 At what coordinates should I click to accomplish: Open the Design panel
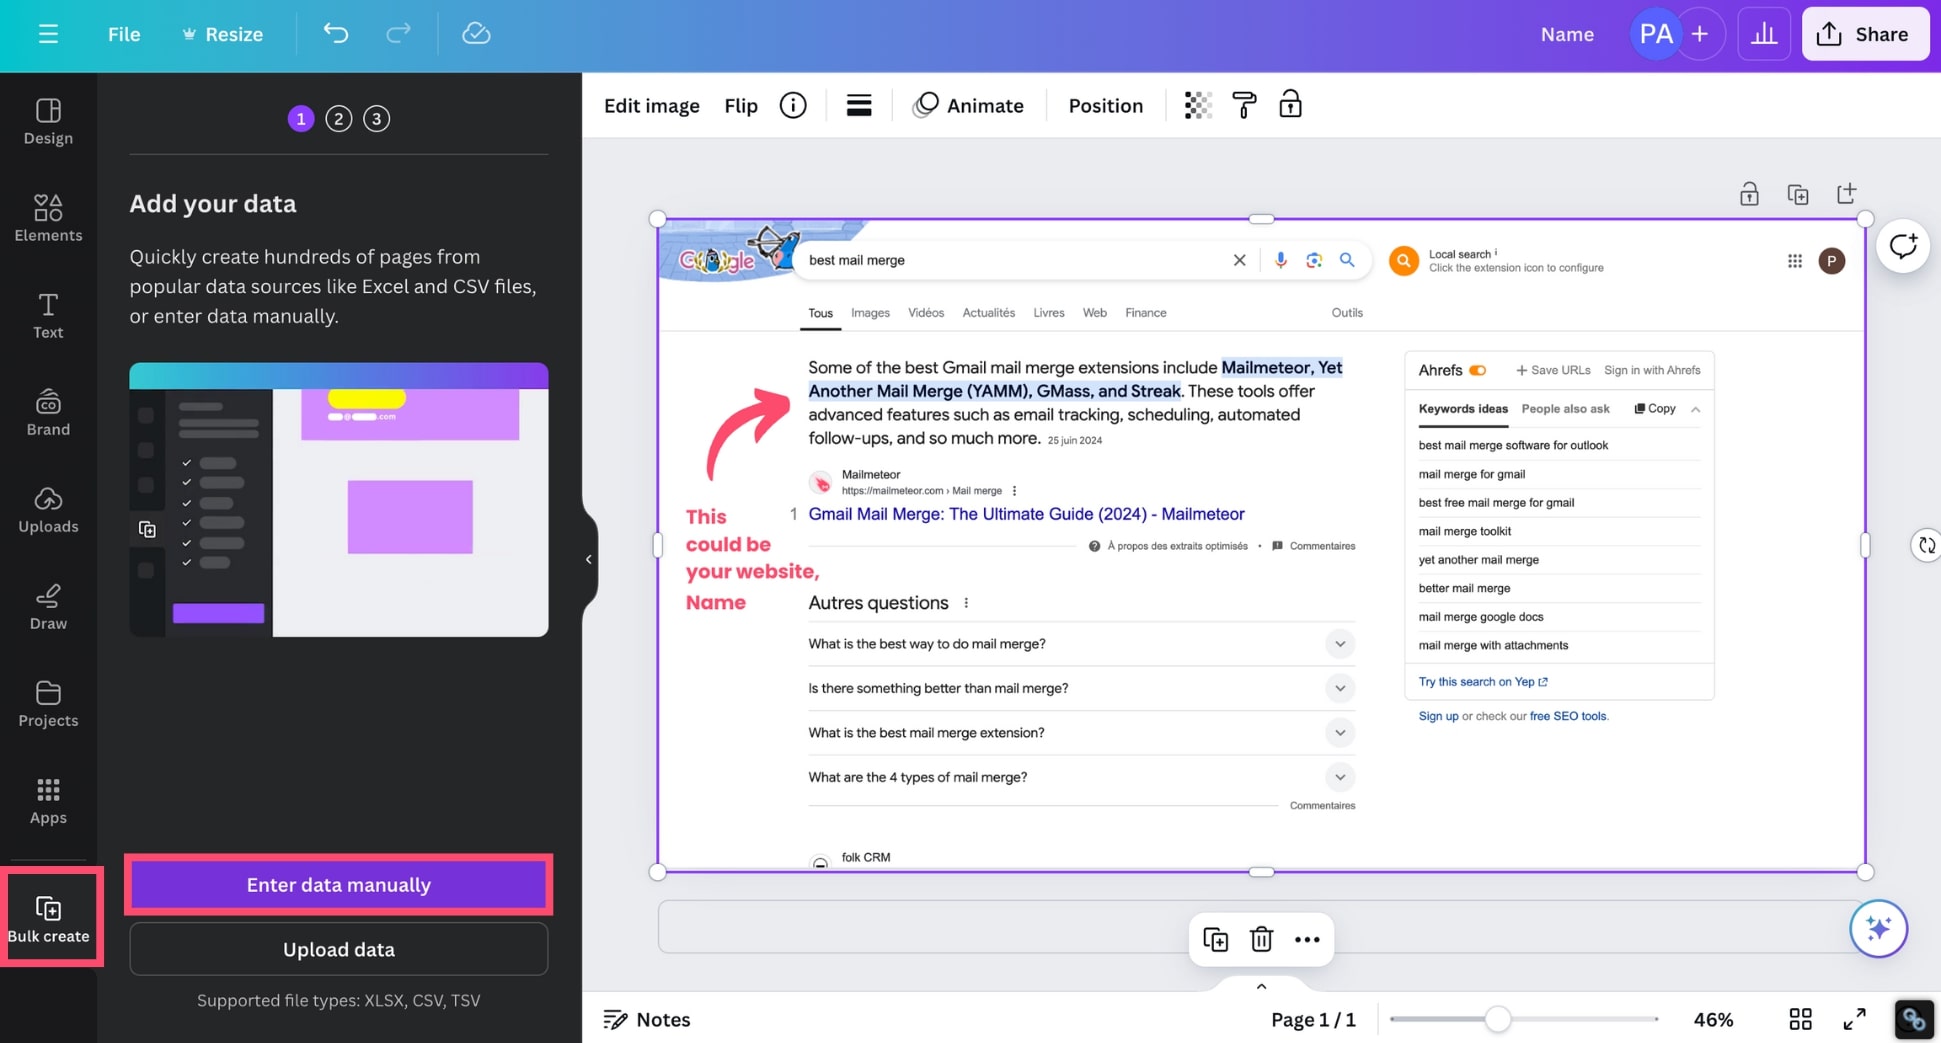48,121
